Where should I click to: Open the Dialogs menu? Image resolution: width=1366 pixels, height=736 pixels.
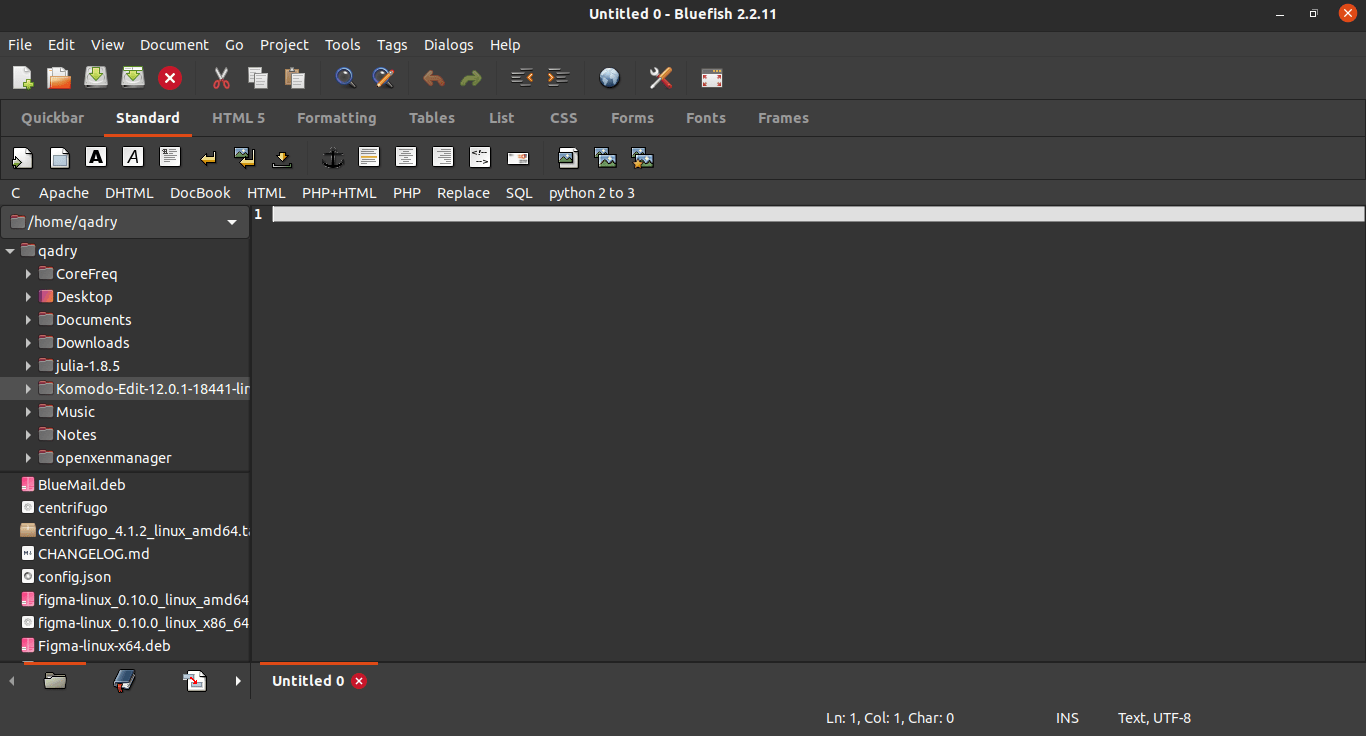pos(449,45)
